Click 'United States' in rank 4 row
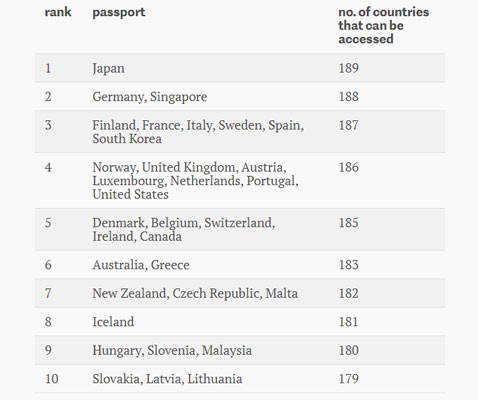The image size is (478, 400). coord(130,194)
